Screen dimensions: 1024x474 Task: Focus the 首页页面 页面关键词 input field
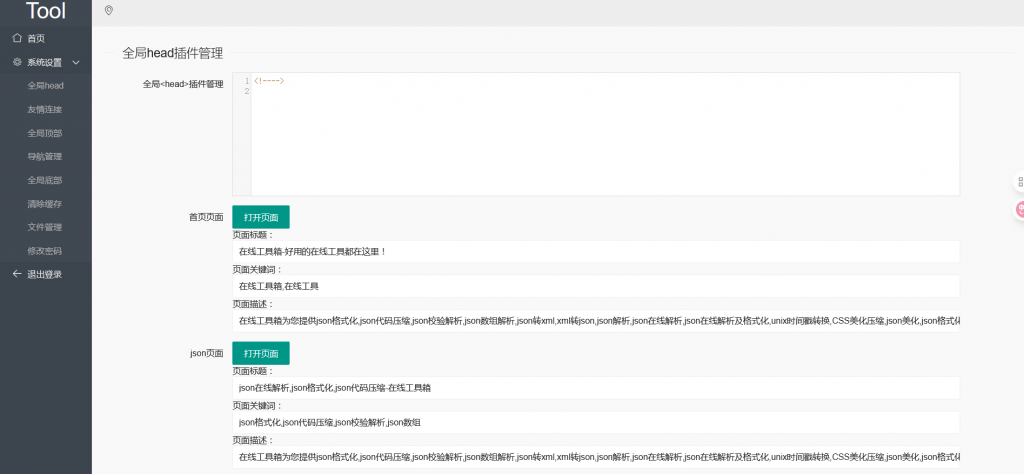pyautogui.click(x=595, y=286)
